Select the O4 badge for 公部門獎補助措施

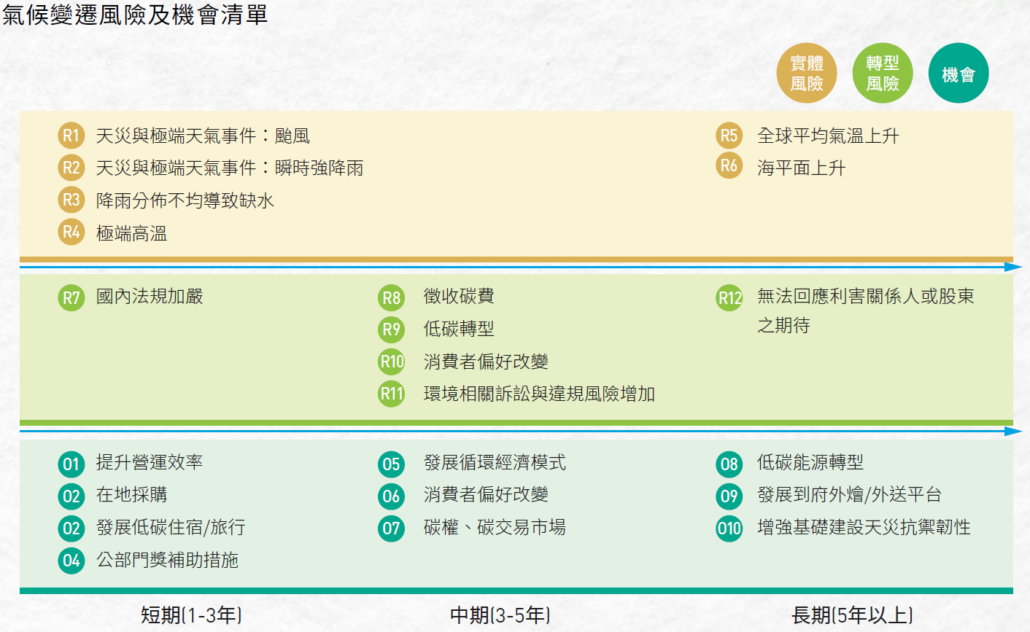click(71, 560)
